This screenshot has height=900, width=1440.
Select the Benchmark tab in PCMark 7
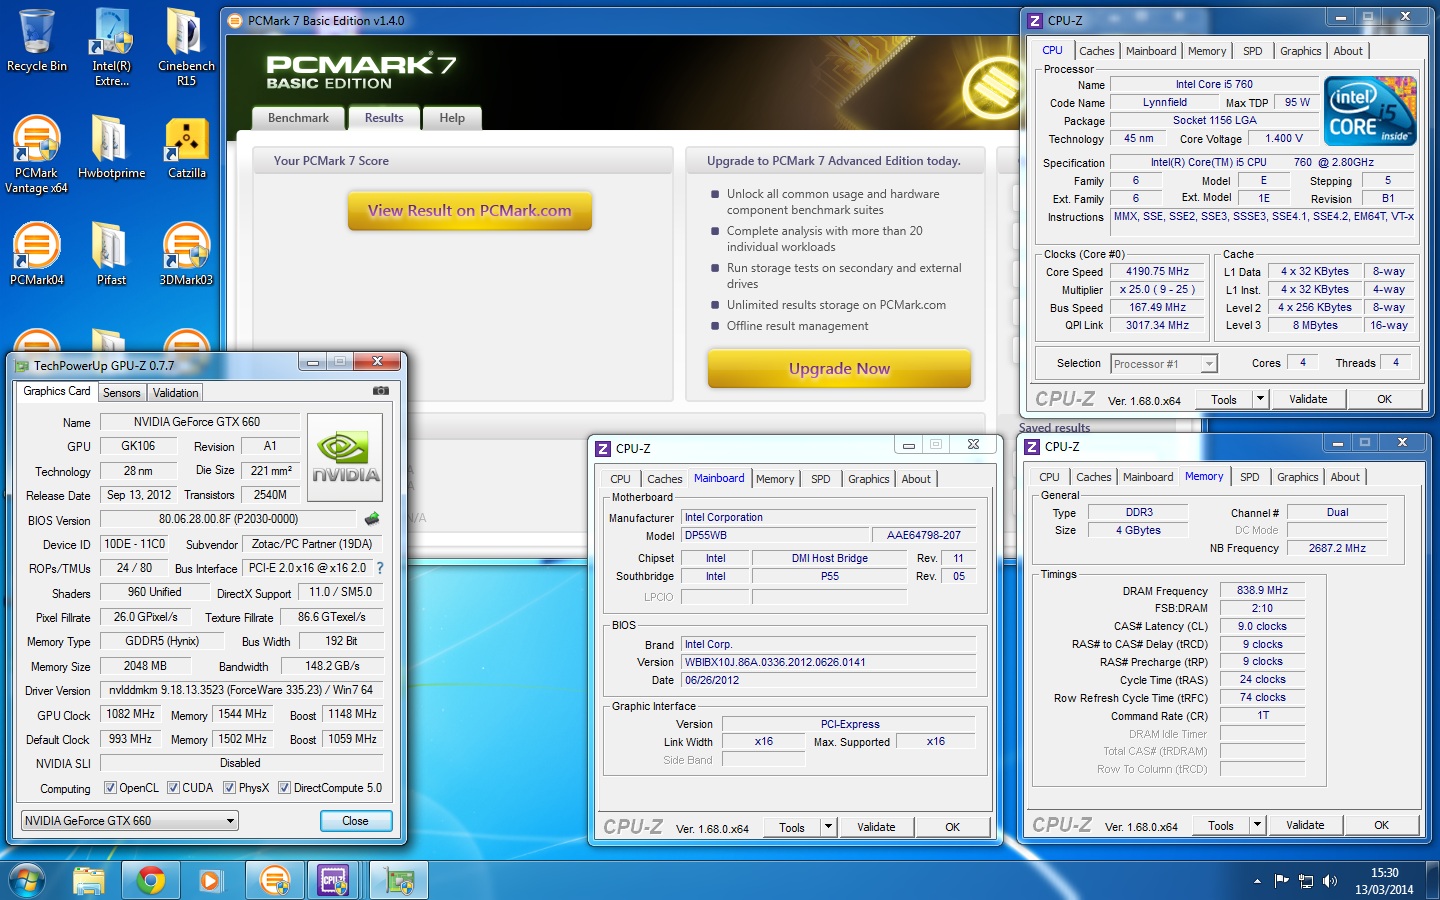298,118
